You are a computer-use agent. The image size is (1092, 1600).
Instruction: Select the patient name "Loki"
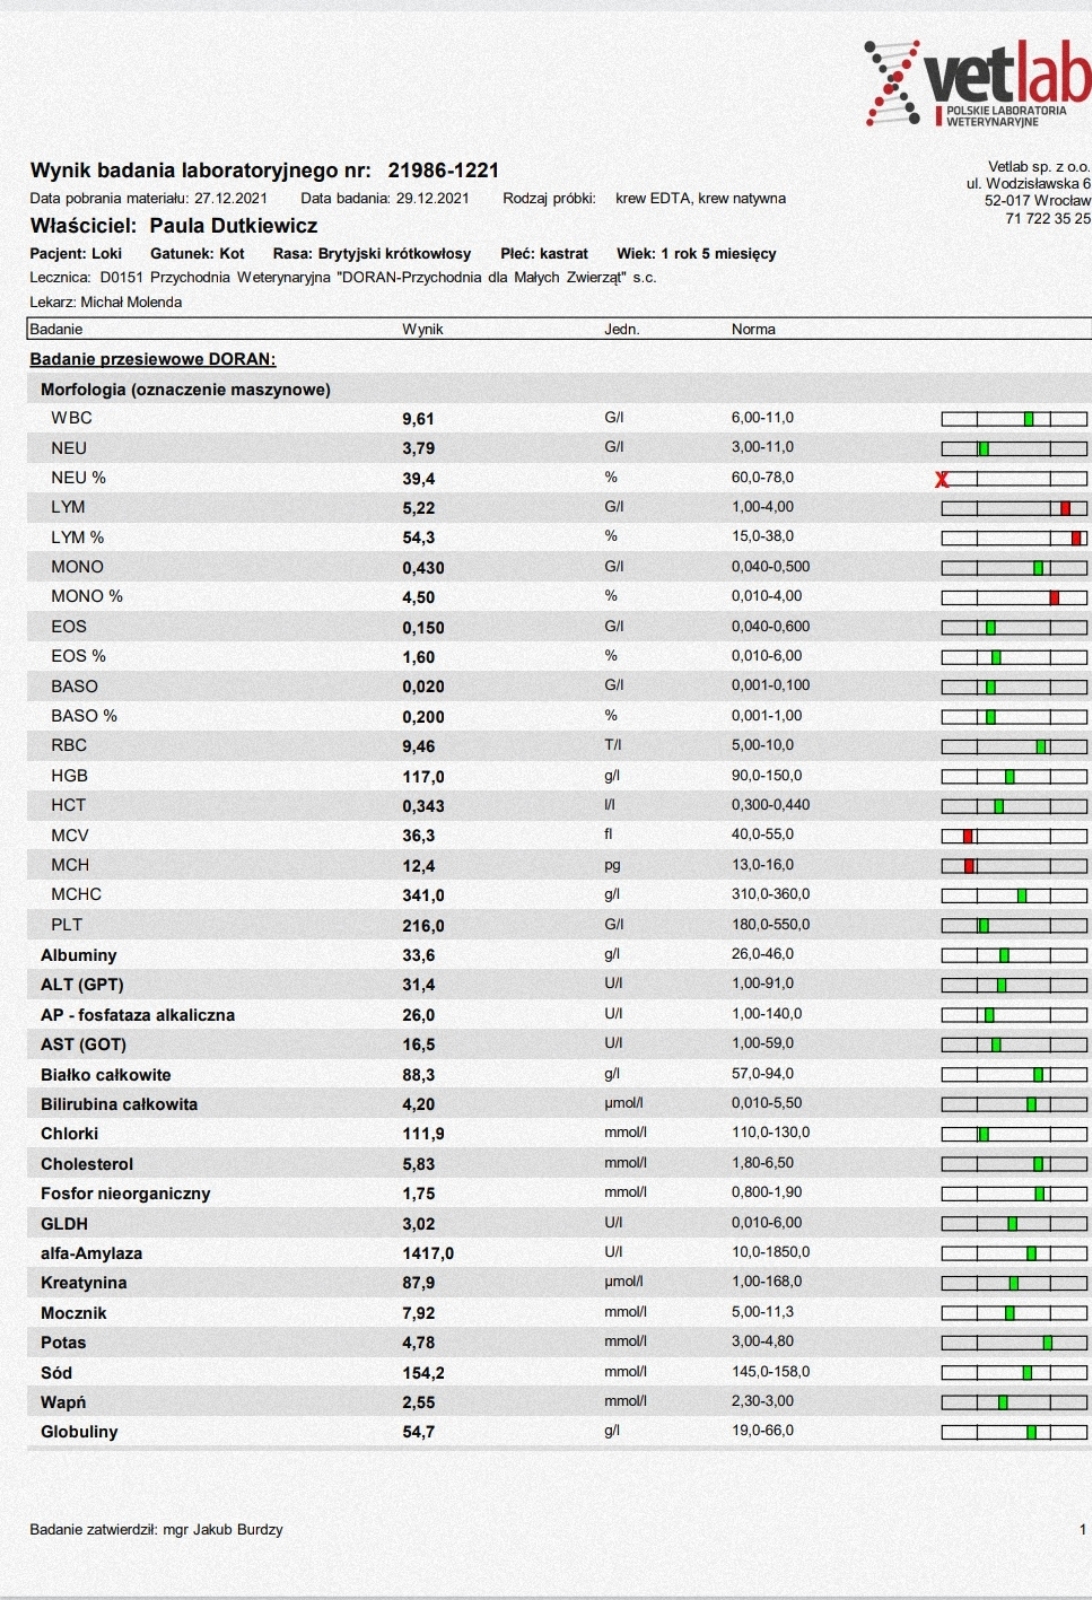pos(107,254)
